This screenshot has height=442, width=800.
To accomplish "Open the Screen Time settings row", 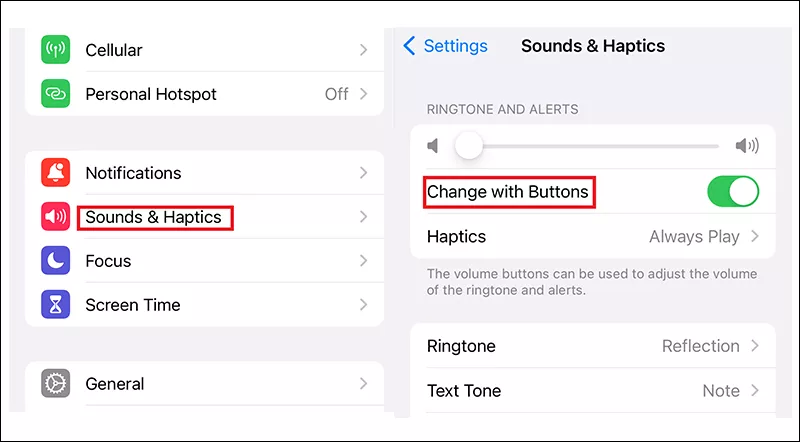I will (205, 305).
